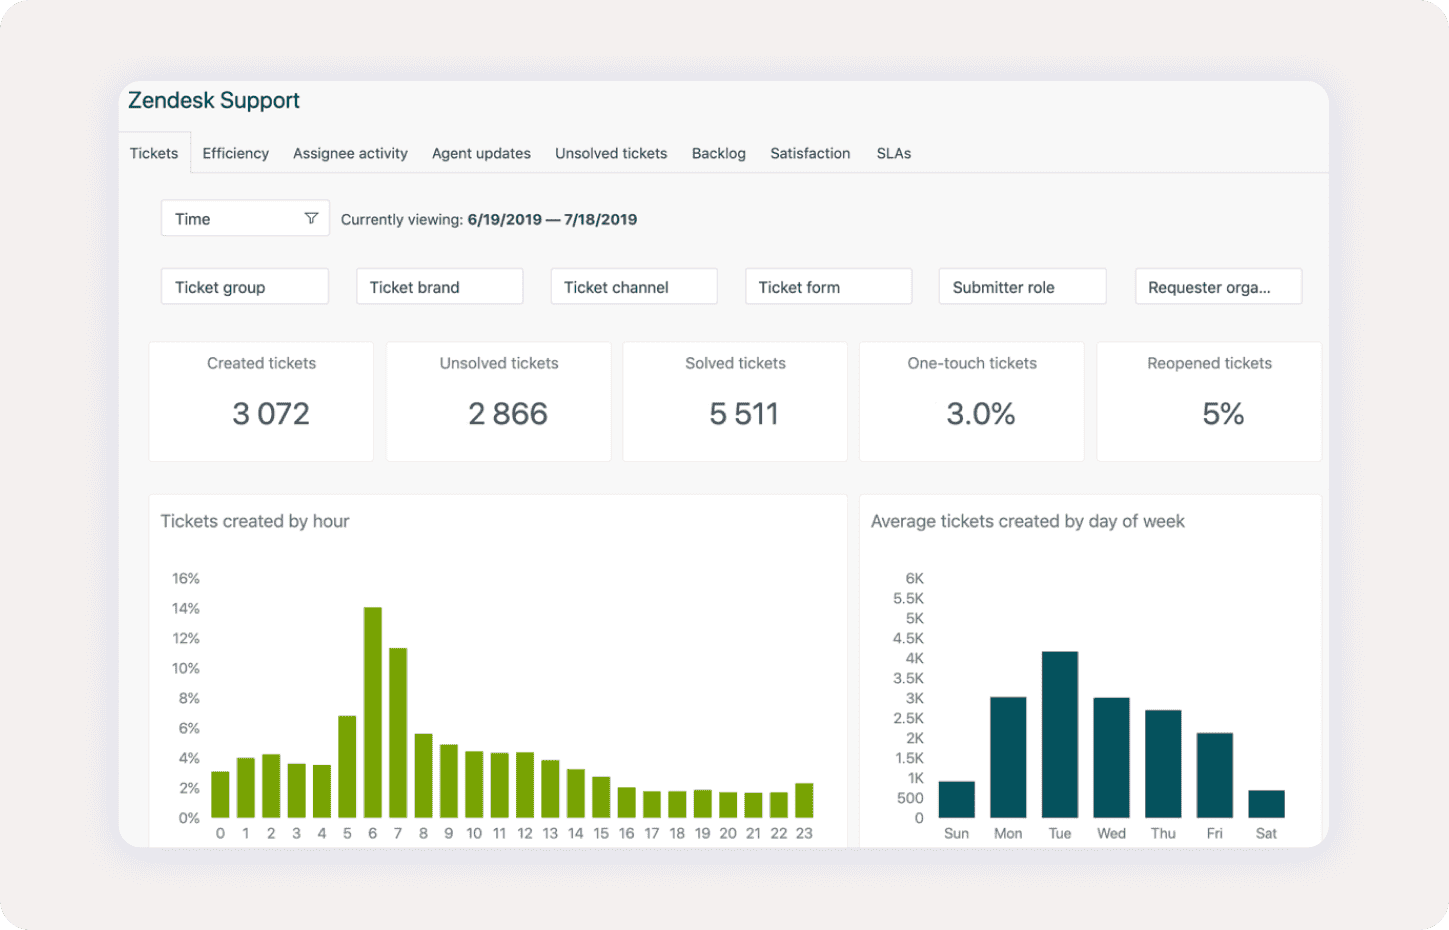
Task: Select the hour 12 bar in hourly chart
Action: tap(525, 785)
